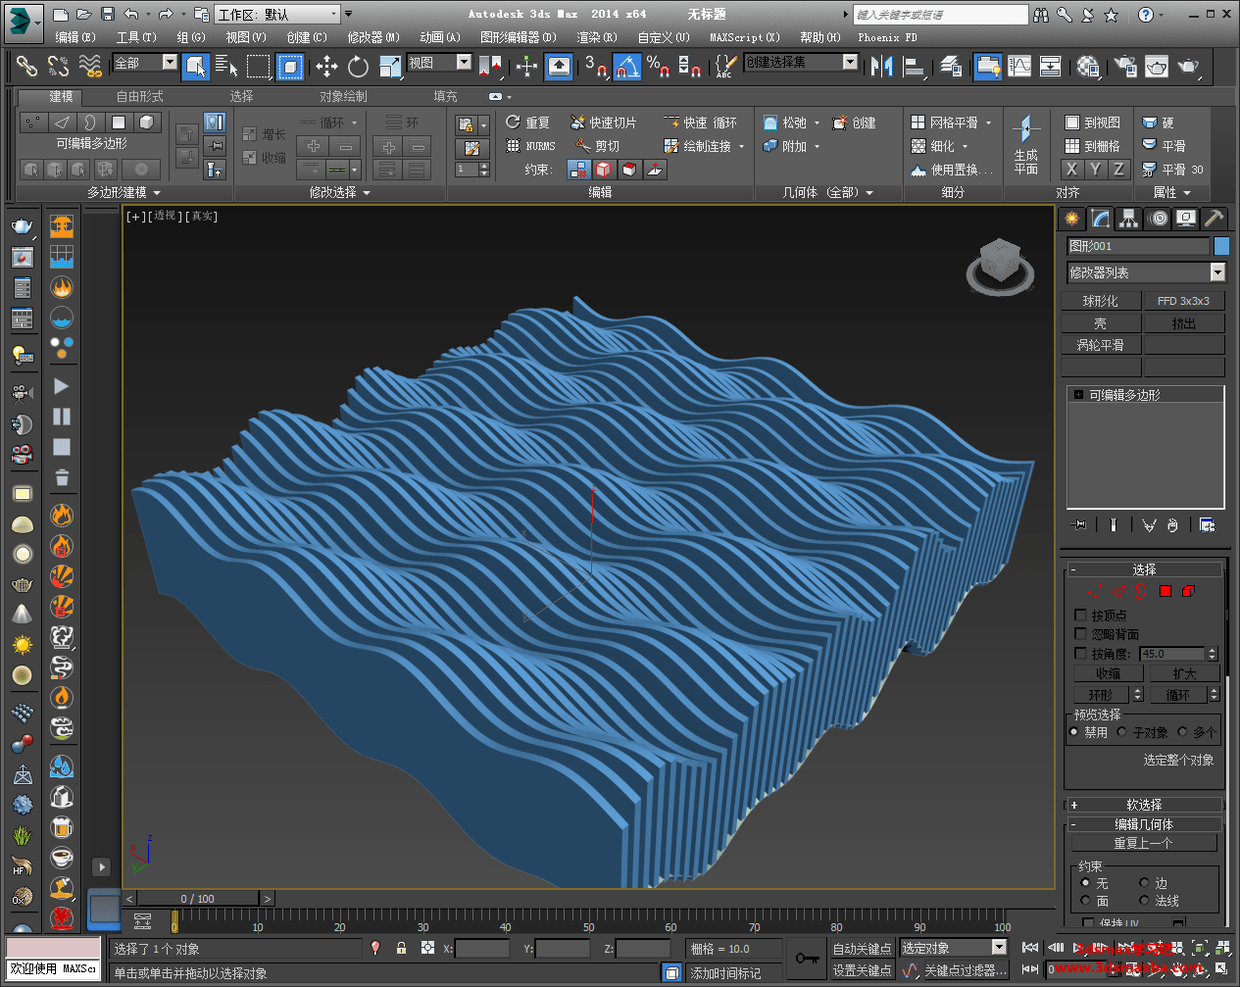Click the 自动关键点 button
Screen dimensions: 1240x987
[862, 948]
